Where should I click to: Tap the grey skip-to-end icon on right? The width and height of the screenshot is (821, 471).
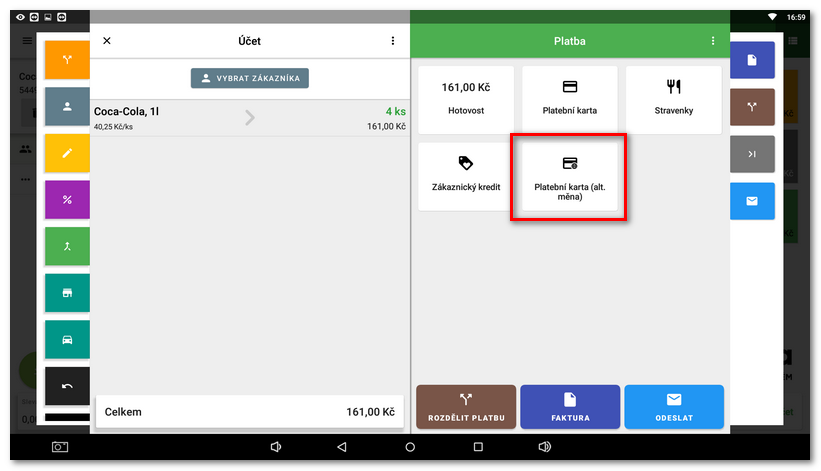point(752,154)
